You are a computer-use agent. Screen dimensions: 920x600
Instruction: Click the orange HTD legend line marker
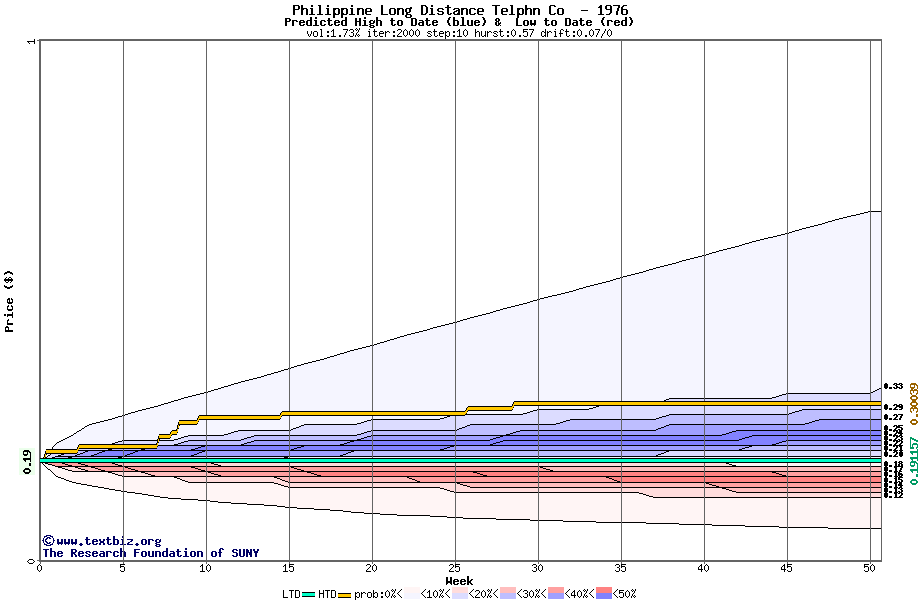pos(346,594)
